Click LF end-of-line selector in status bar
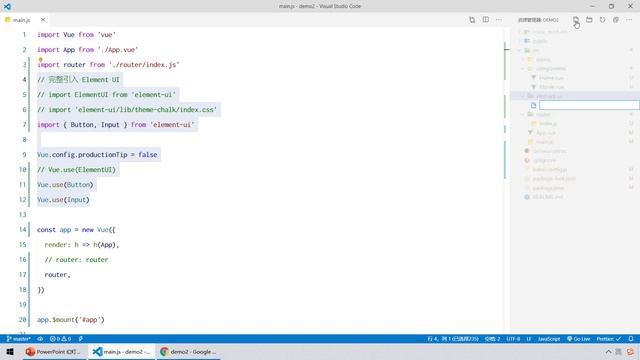The image size is (640, 360). 529,339
